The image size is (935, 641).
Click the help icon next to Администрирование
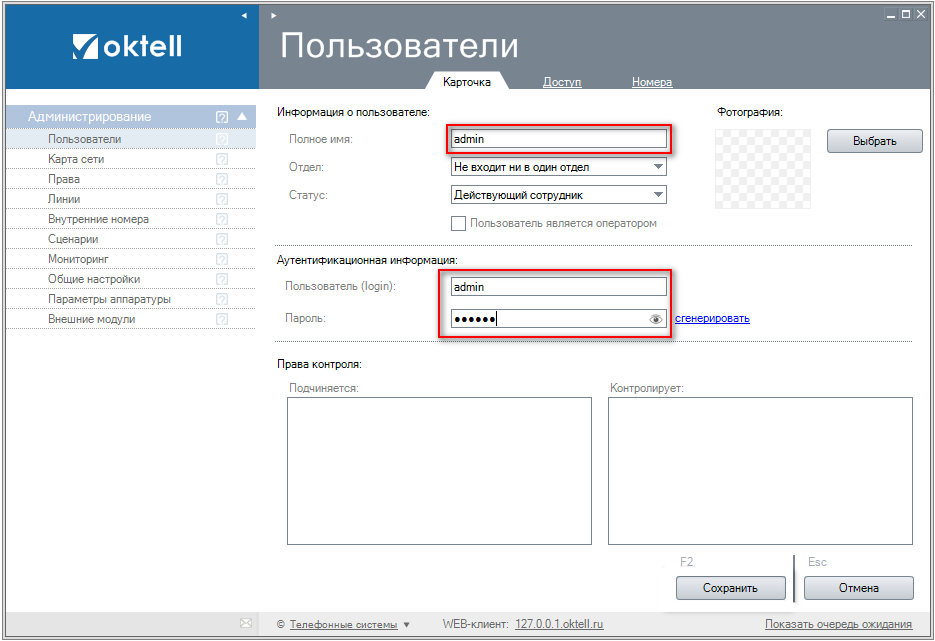(x=222, y=117)
